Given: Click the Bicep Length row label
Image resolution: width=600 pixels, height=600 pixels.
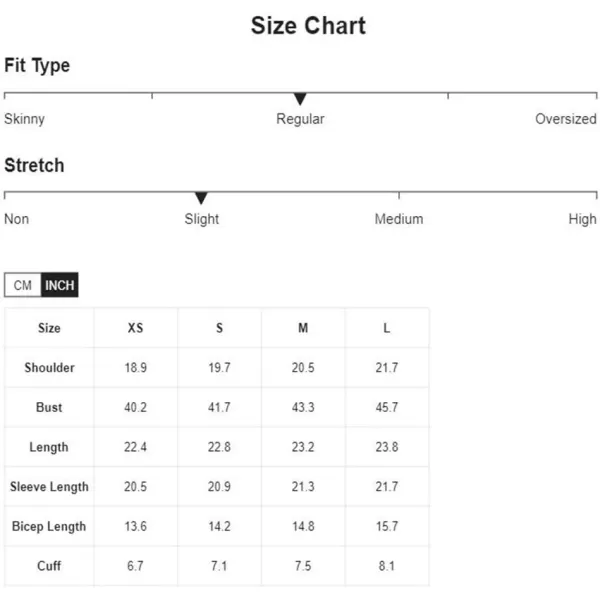Looking at the screenshot, I should tap(49, 527).
